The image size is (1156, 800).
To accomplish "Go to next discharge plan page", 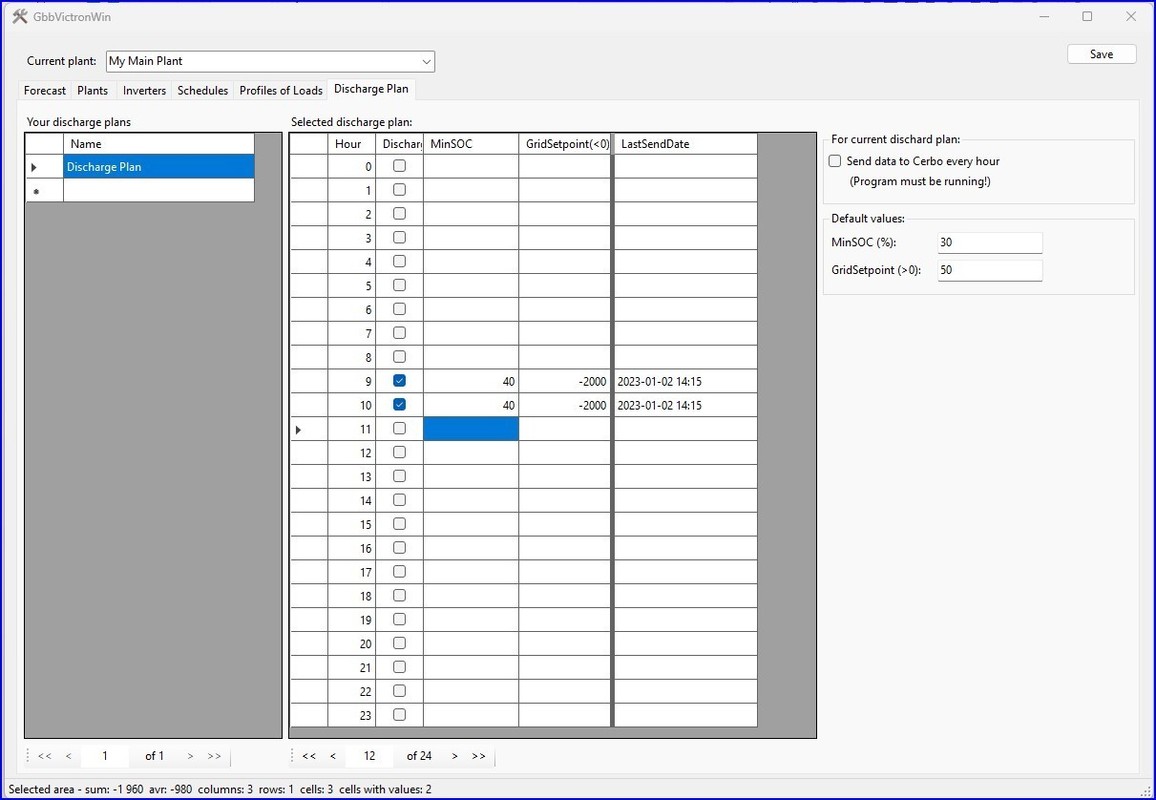I will tap(190, 756).
